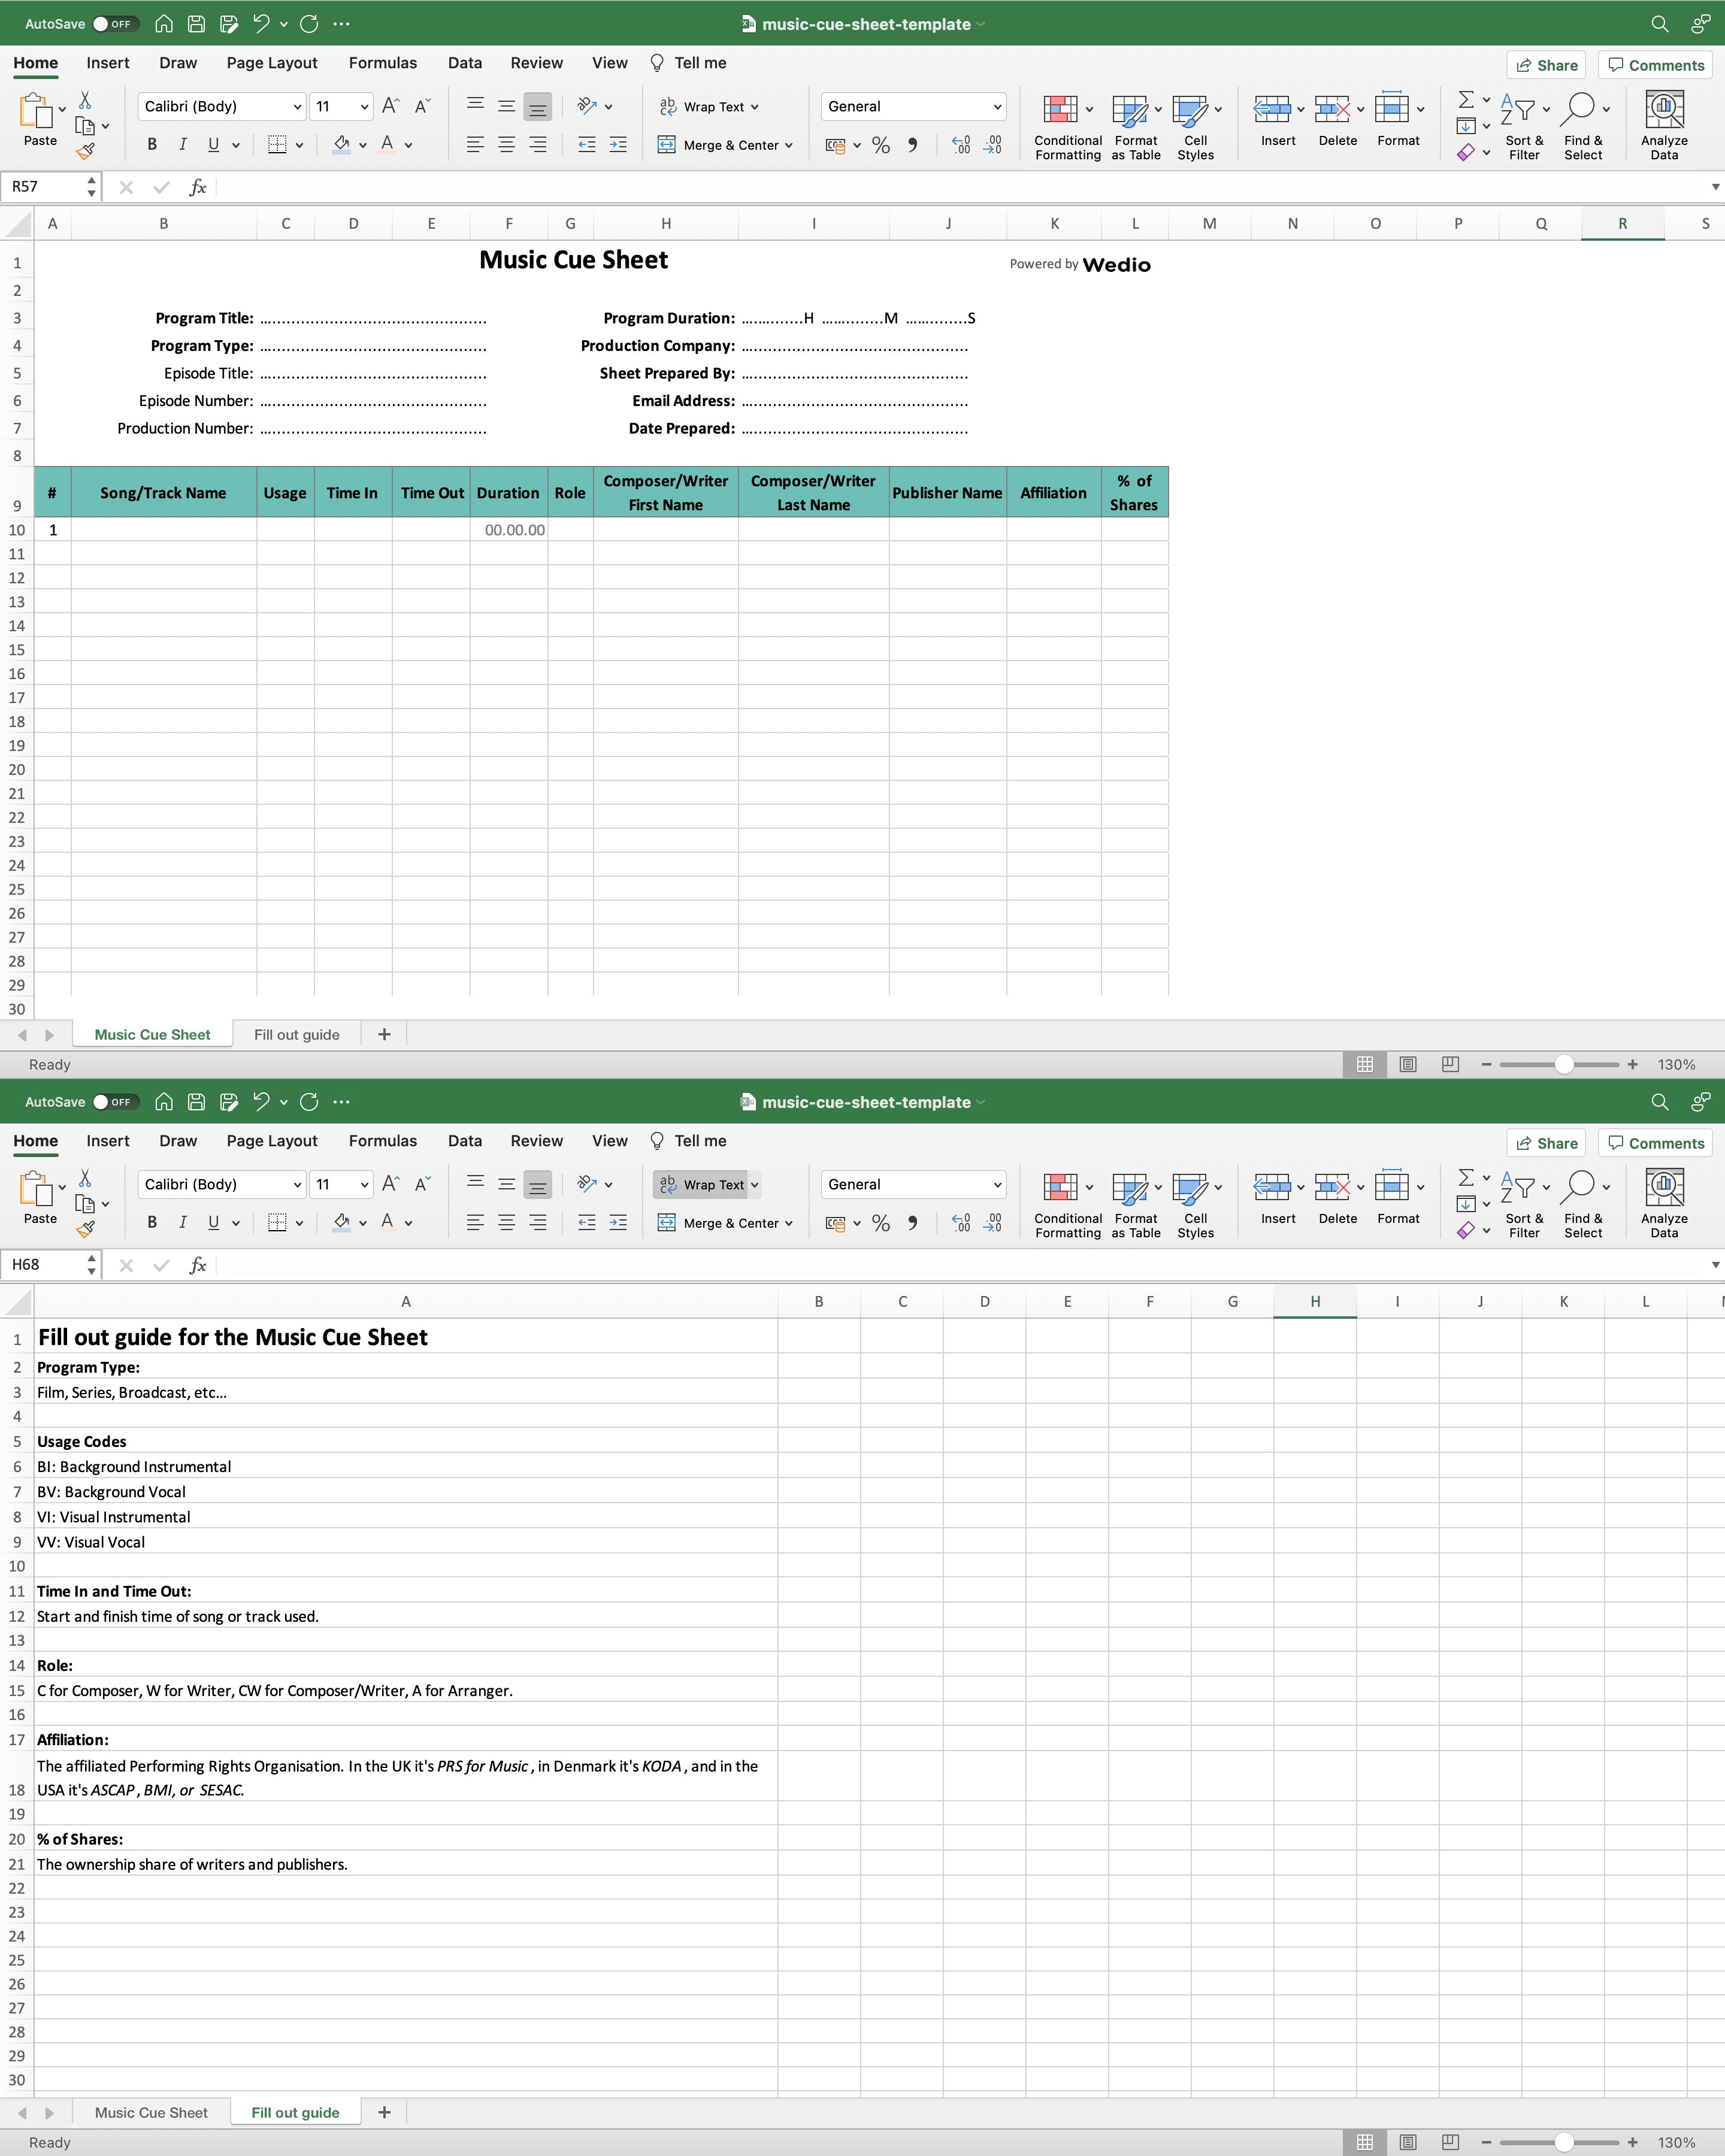Toggle Italic in top window ribbon
Screen dimensions: 1725x2156
(x=182, y=145)
